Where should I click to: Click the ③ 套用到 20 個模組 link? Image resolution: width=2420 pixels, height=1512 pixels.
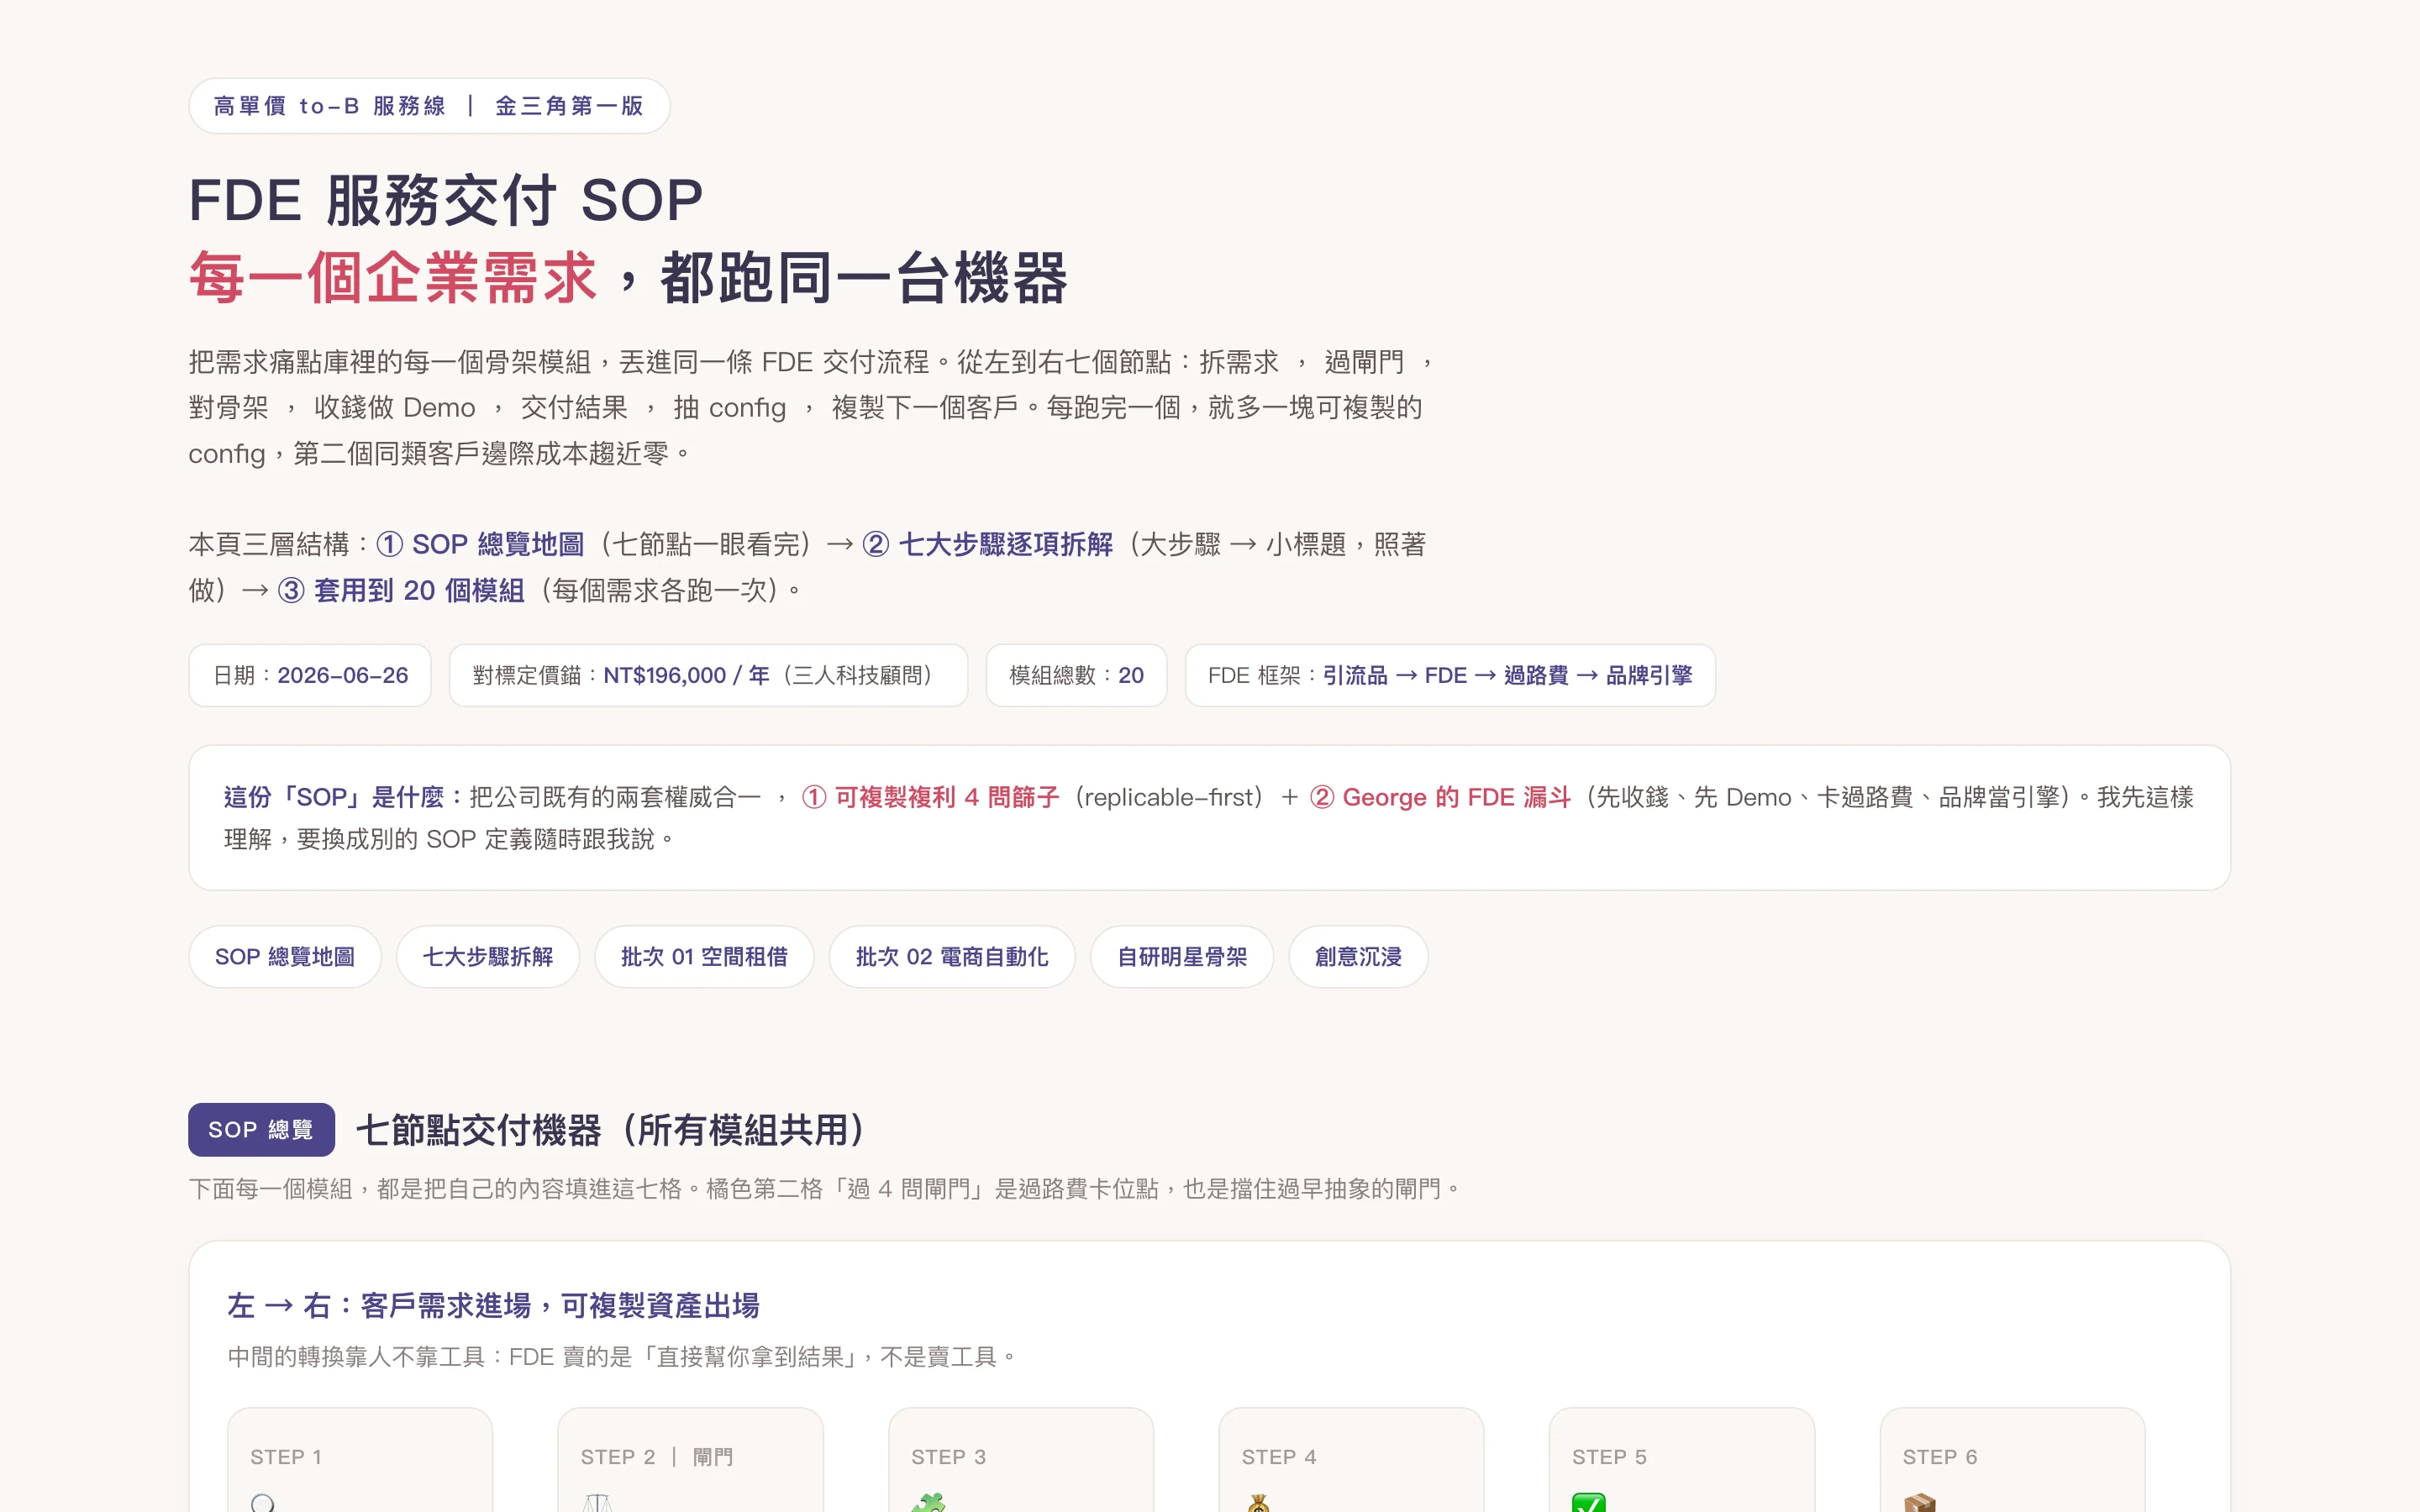click(x=401, y=590)
